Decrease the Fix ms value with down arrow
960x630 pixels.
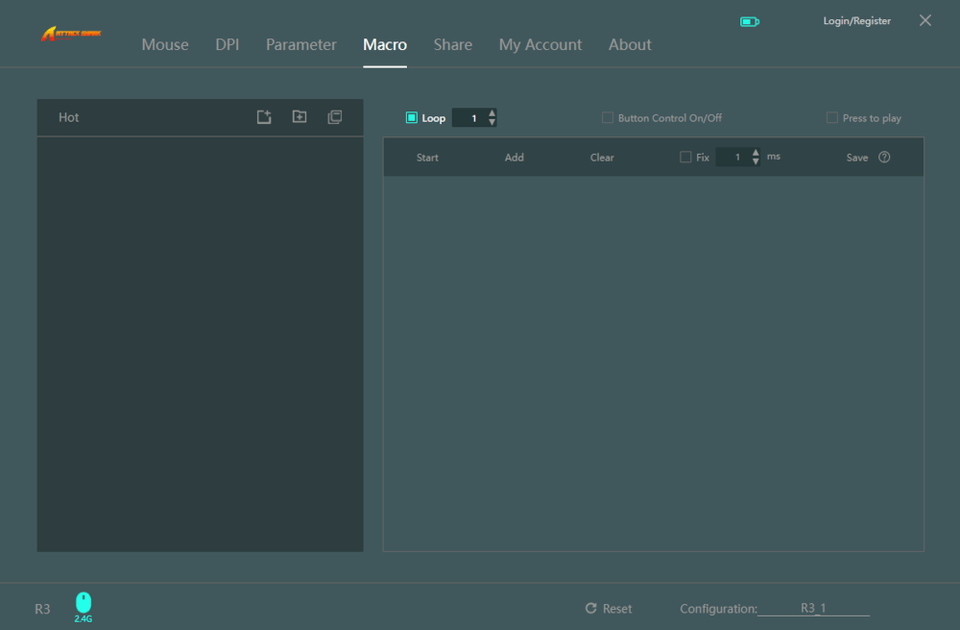coord(755,162)
